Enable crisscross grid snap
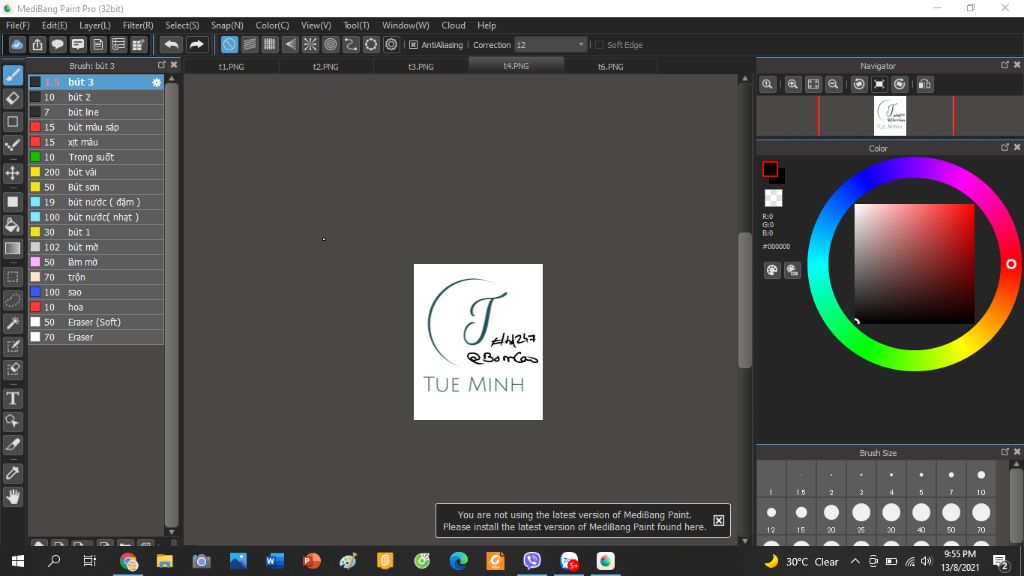This screenshot has width=1024, height=576. point(270,44)
